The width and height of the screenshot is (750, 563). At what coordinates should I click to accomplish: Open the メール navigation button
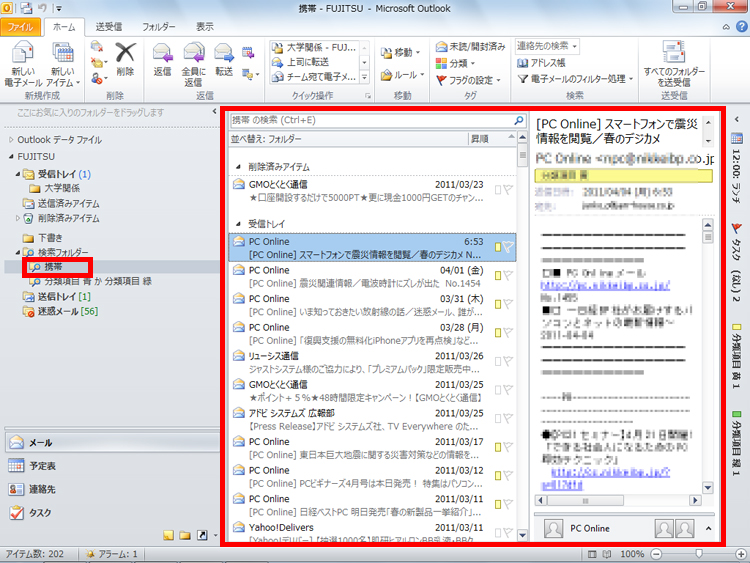point(112,442)
